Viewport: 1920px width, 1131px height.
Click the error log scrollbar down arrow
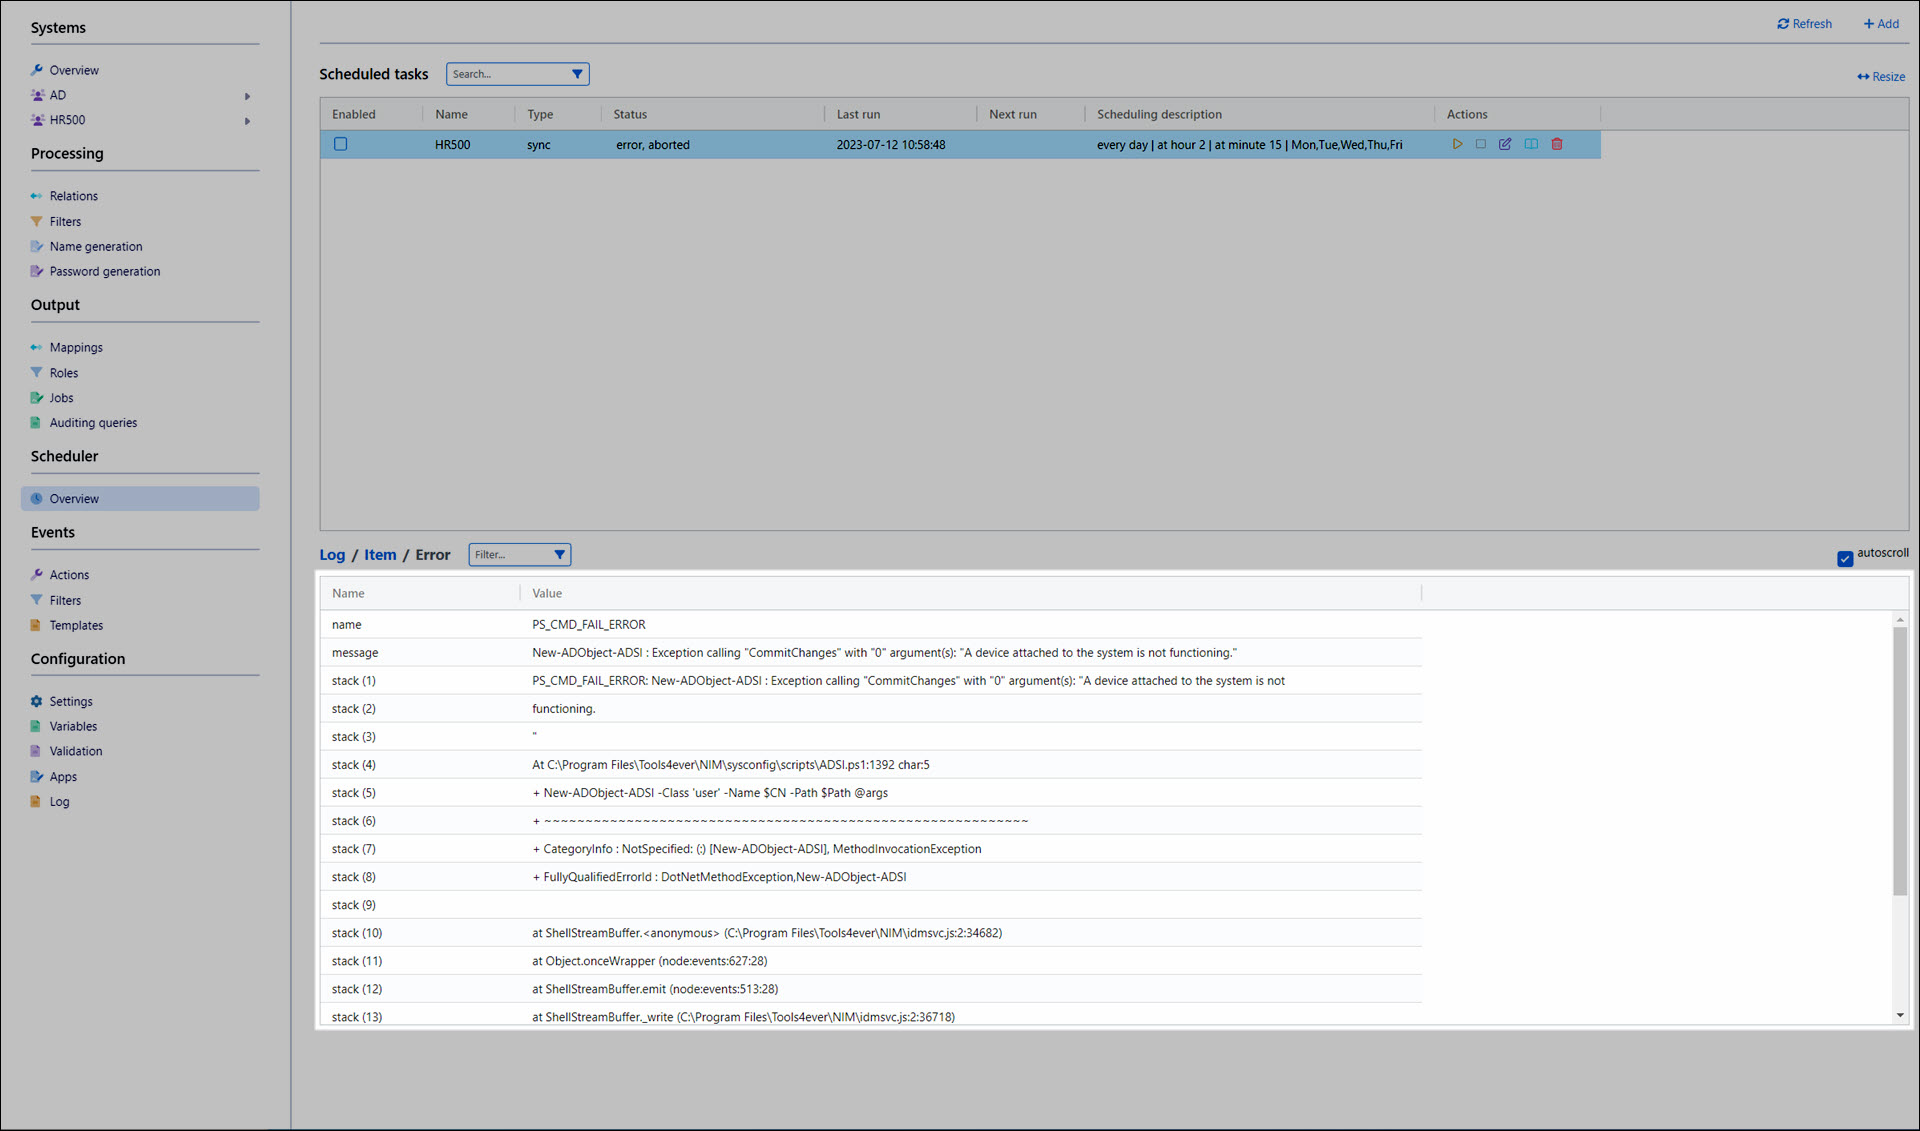[x=1900, y=1015]
